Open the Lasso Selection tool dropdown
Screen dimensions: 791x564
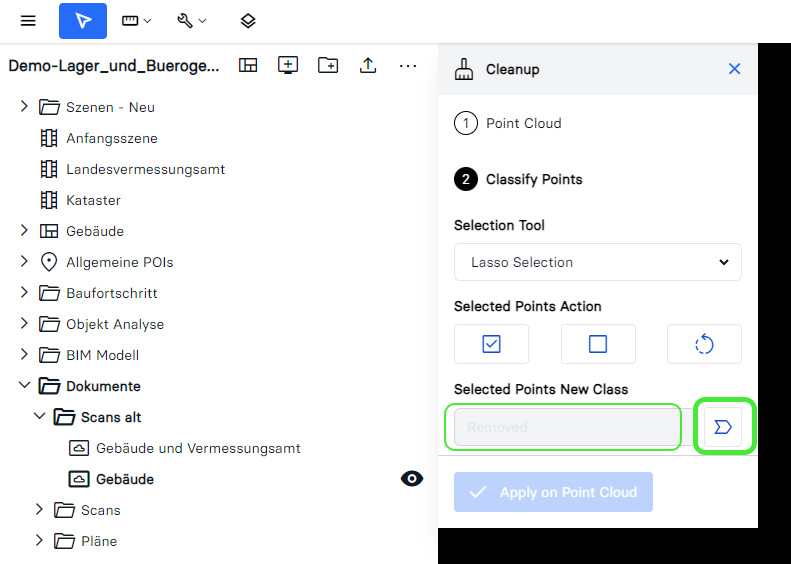pos(598,262)
